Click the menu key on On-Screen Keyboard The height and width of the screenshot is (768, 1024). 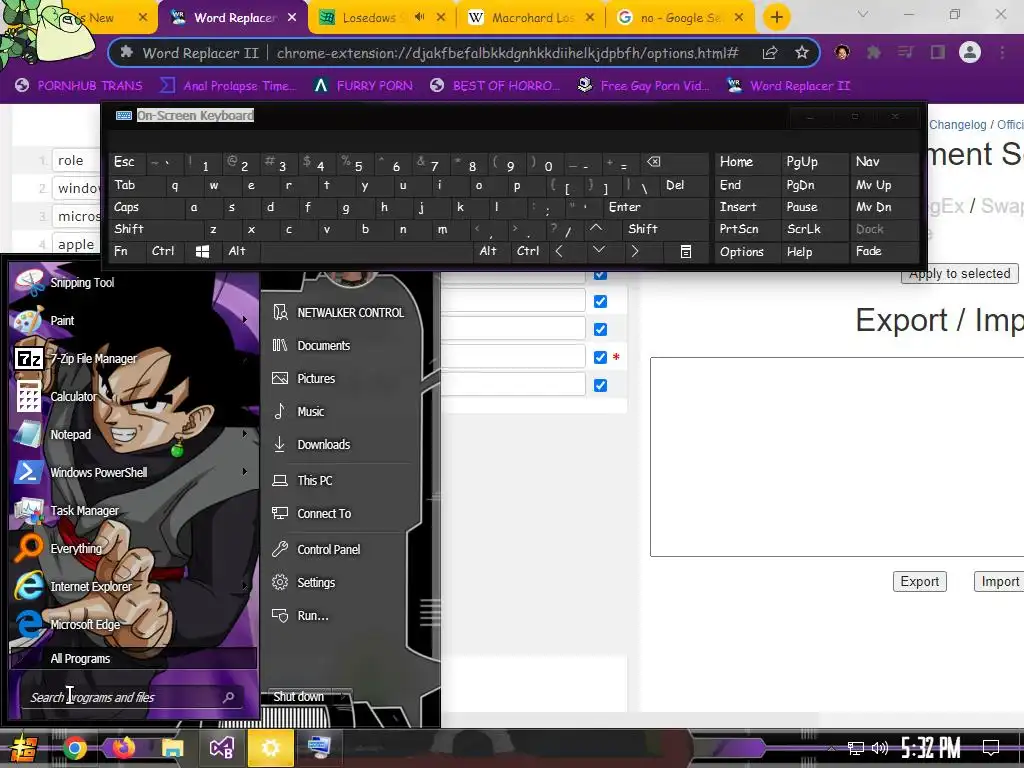click(686, 251)
